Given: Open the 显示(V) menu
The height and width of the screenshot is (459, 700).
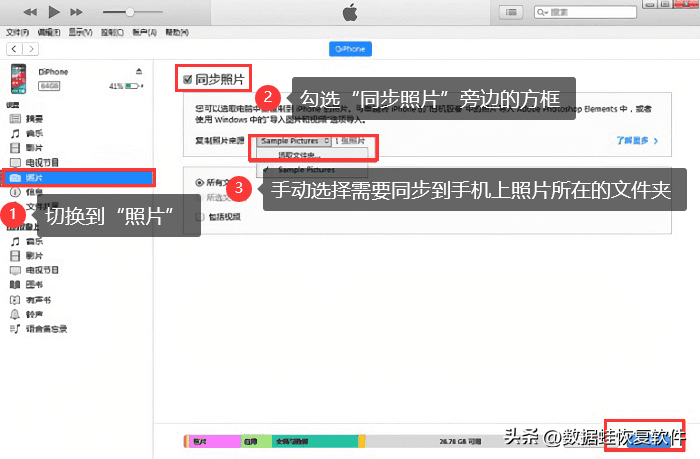Looking at the screenshot, I should pyautogui.click(x=80, y=33).
